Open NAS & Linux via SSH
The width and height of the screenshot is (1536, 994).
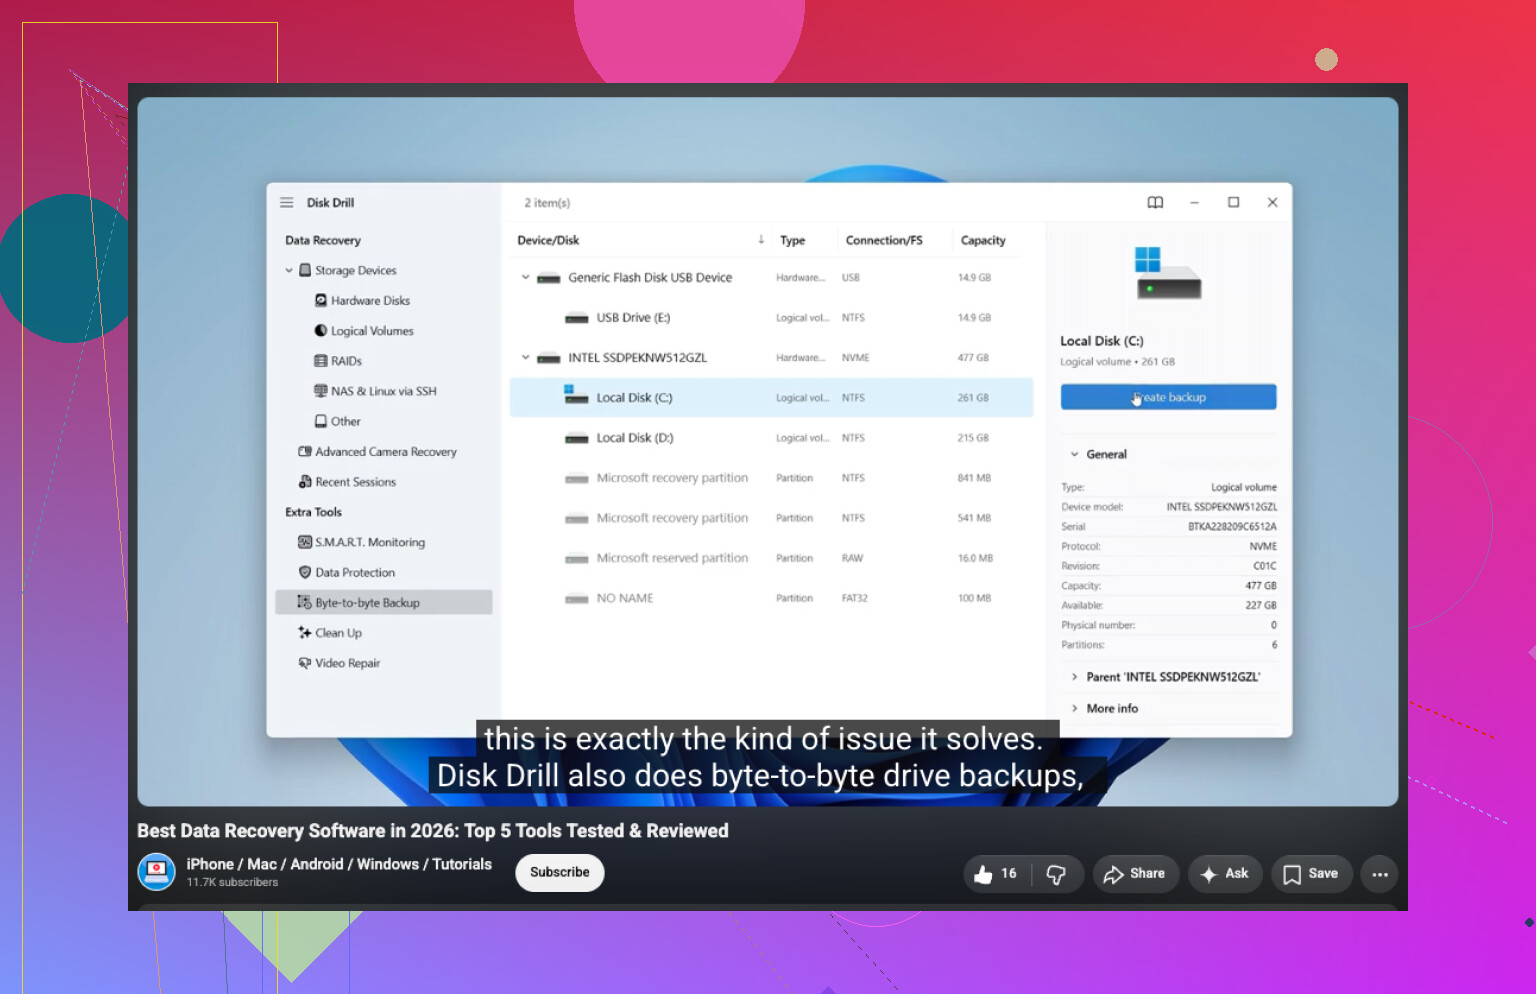click(384, 391)
